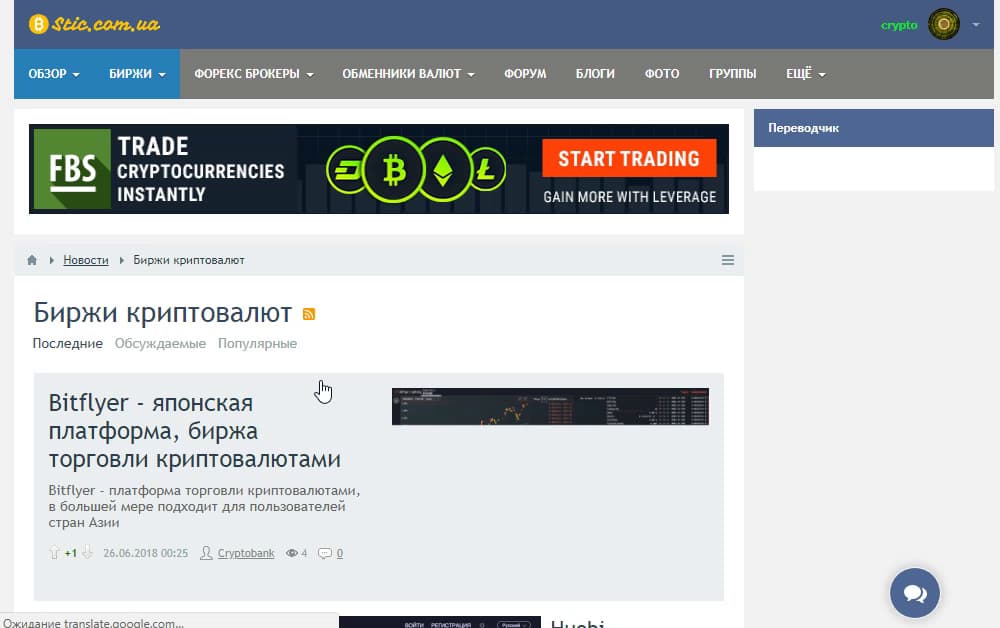This screenshot has width=1000, height=628.
Task: Open the ГРУППЫ section
Action: pos(732,74)
